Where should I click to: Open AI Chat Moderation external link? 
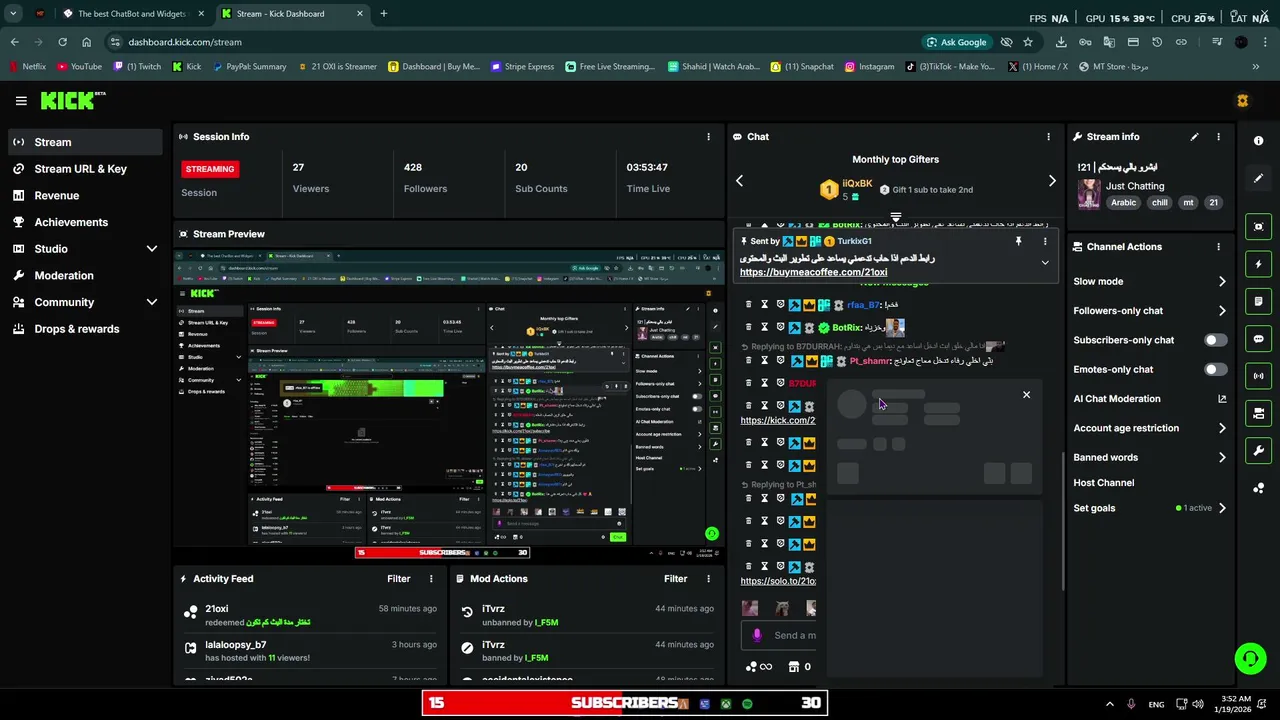tap(1221, 399)
